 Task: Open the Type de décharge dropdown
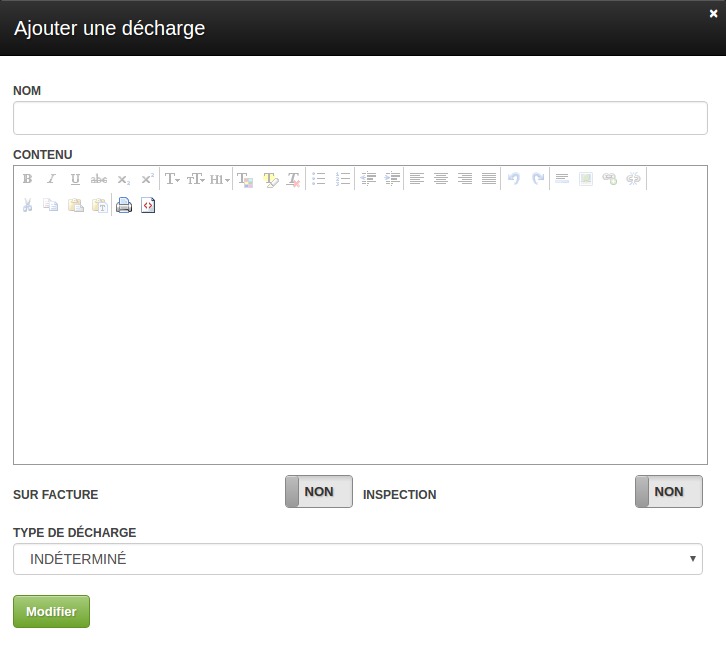[357, 559]
